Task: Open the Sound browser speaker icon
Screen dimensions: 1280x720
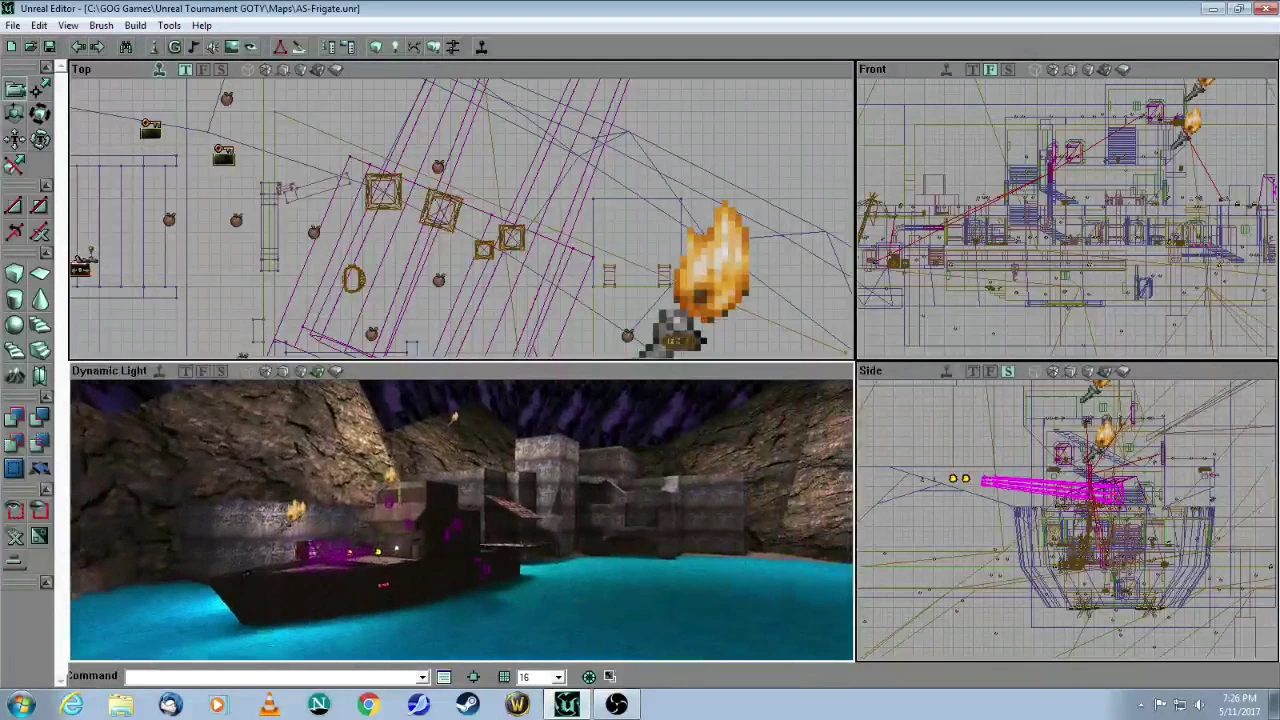Action: click(x=212, y=47)
